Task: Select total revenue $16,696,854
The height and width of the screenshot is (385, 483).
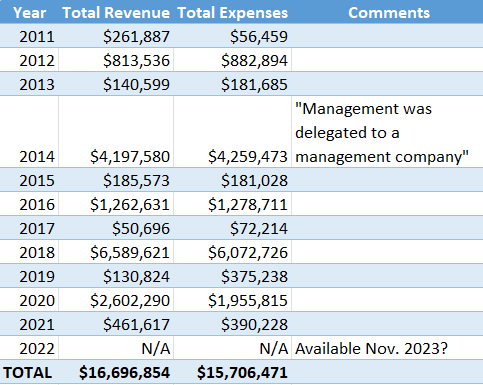Action: pos(116,372)
